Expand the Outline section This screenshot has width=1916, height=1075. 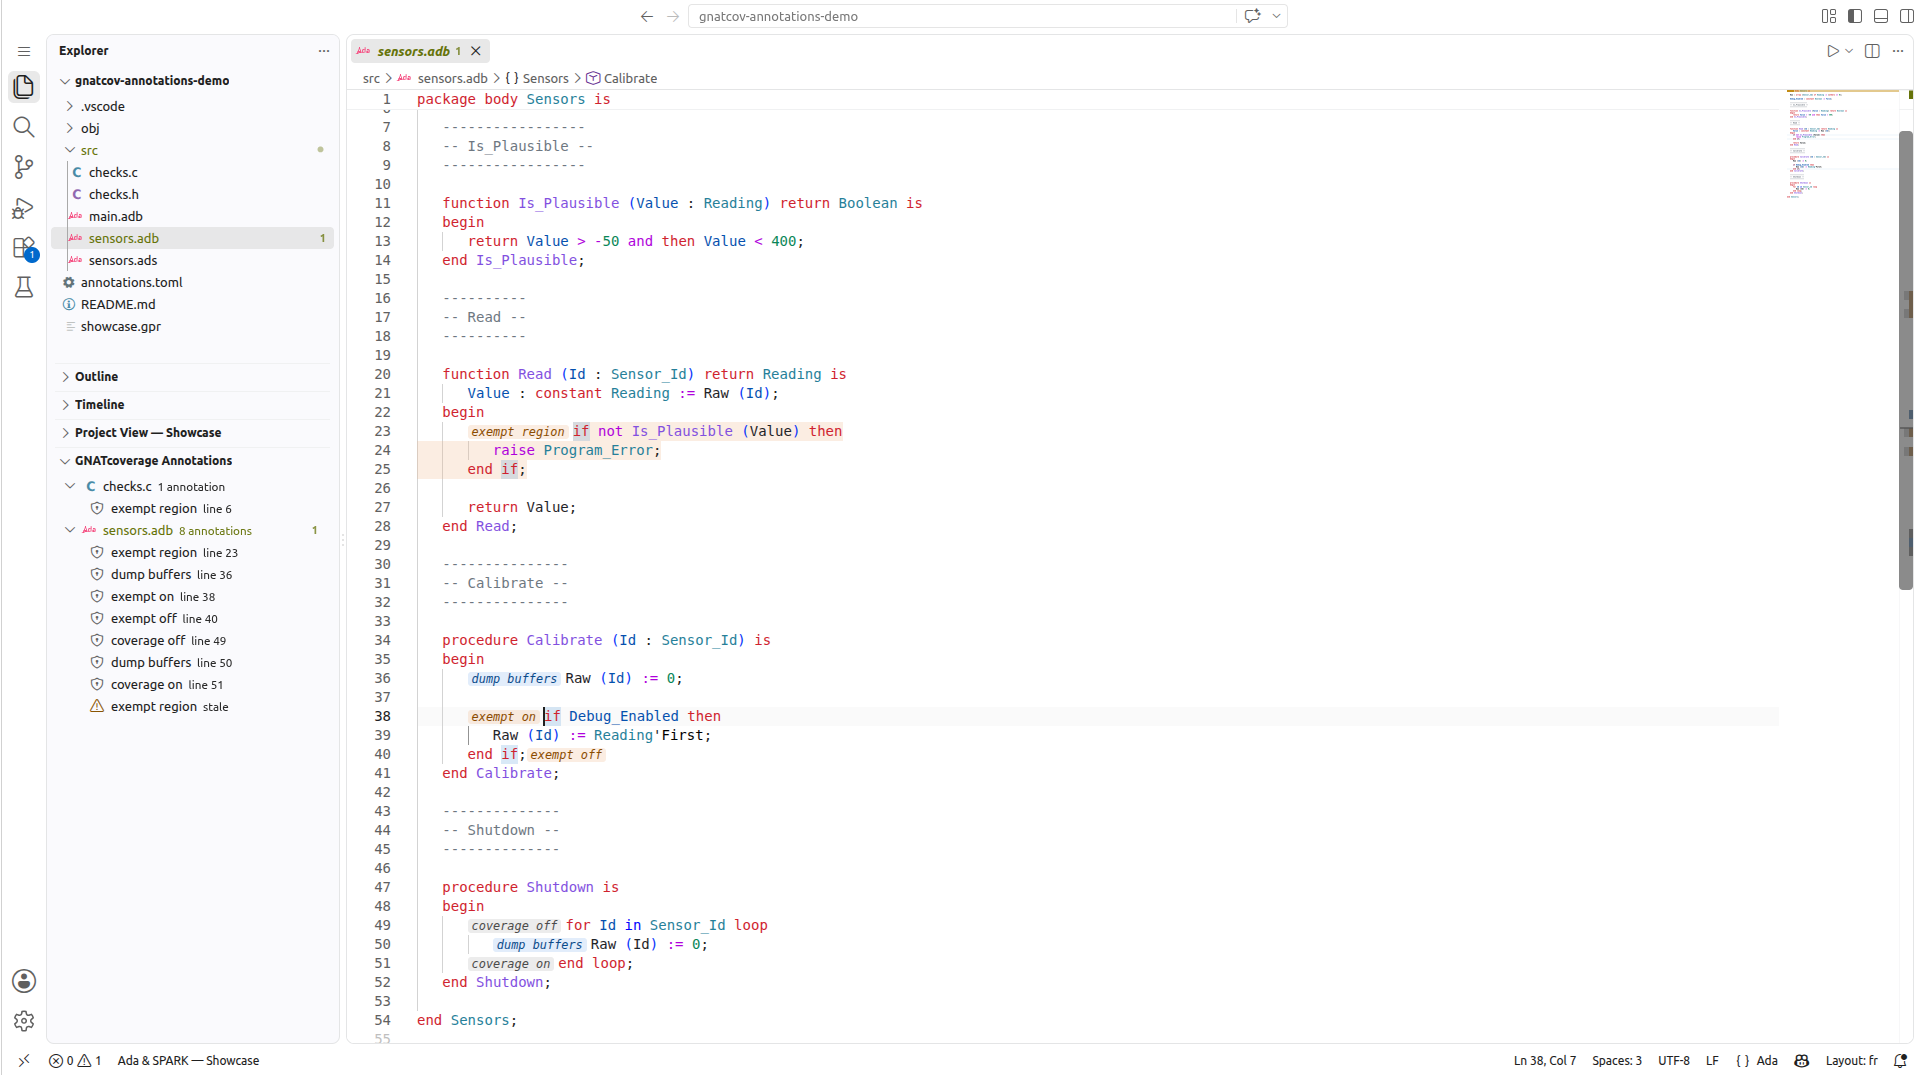[192, 377]
